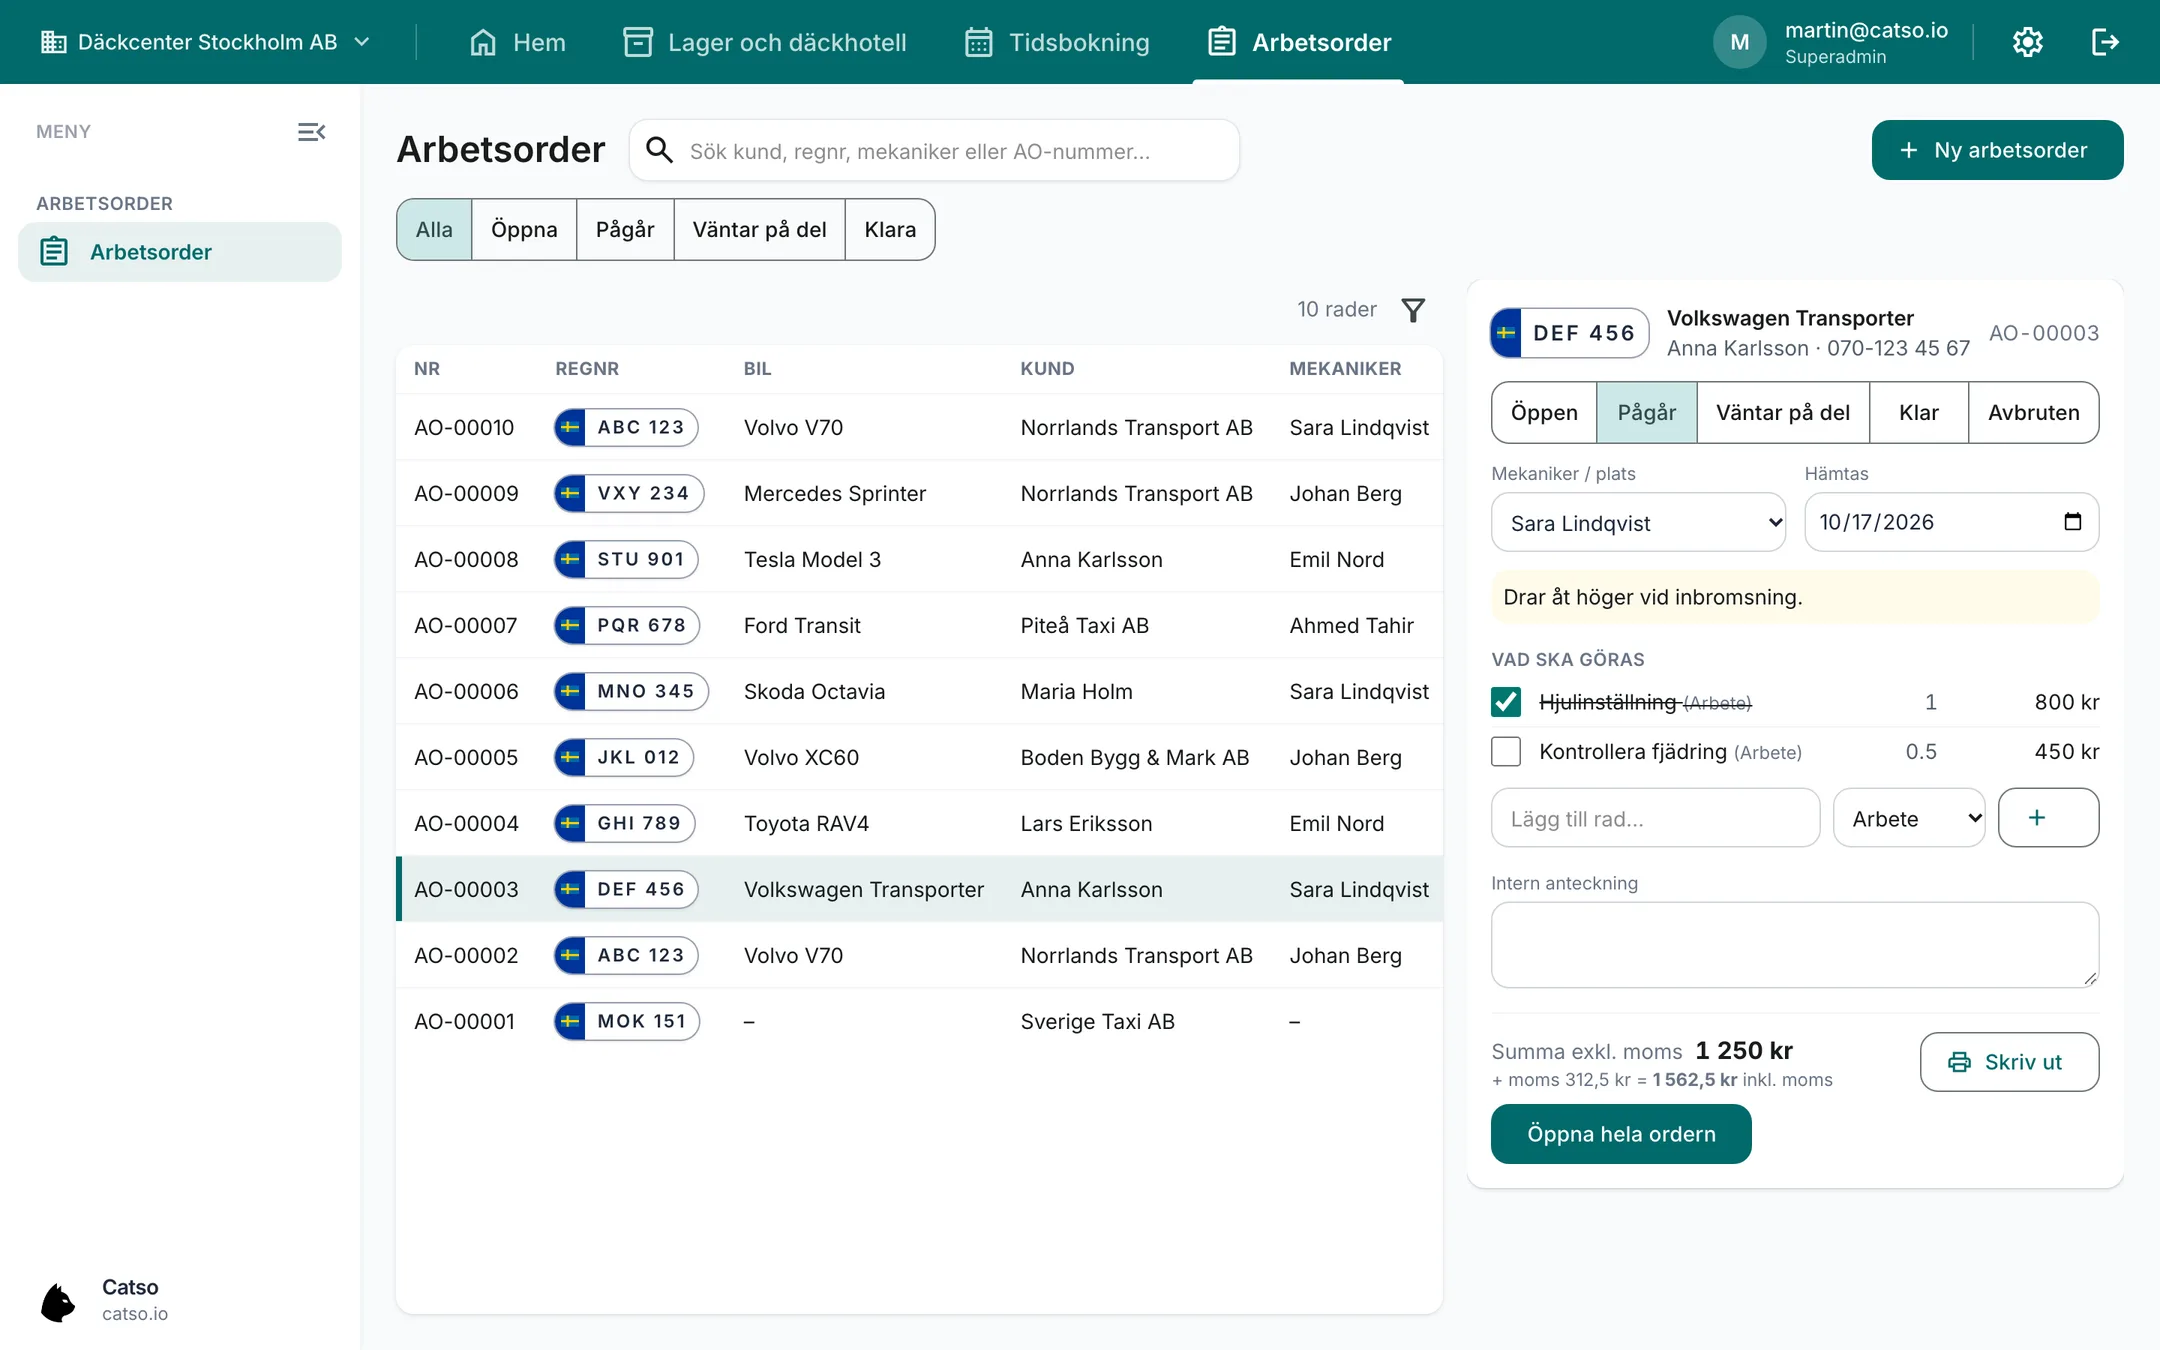Collapse the sidebar menu icon
This screenshot has width=2160, height=1350.
[312, 132]
